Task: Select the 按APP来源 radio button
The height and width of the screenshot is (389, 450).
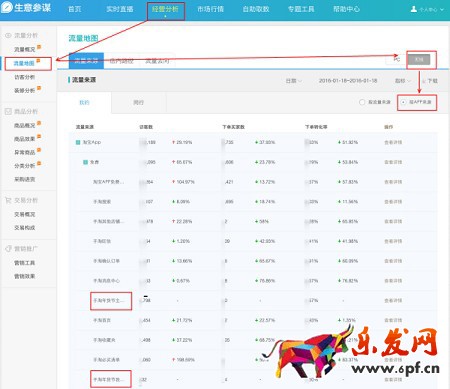Action: (403, 102)
